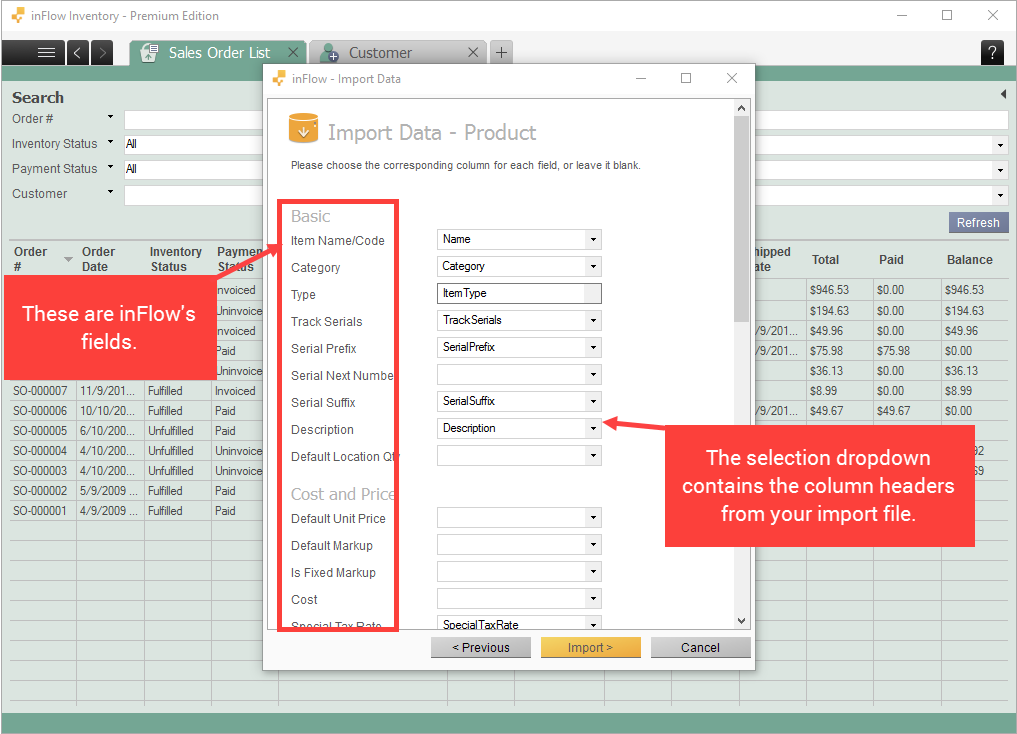Cancel the import dialog

(700, 647)
